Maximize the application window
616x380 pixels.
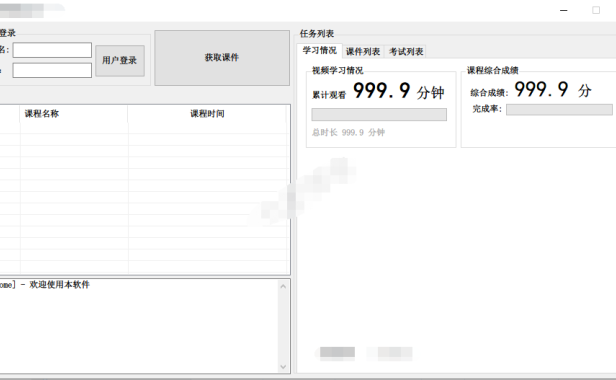[x=596, y=10]
